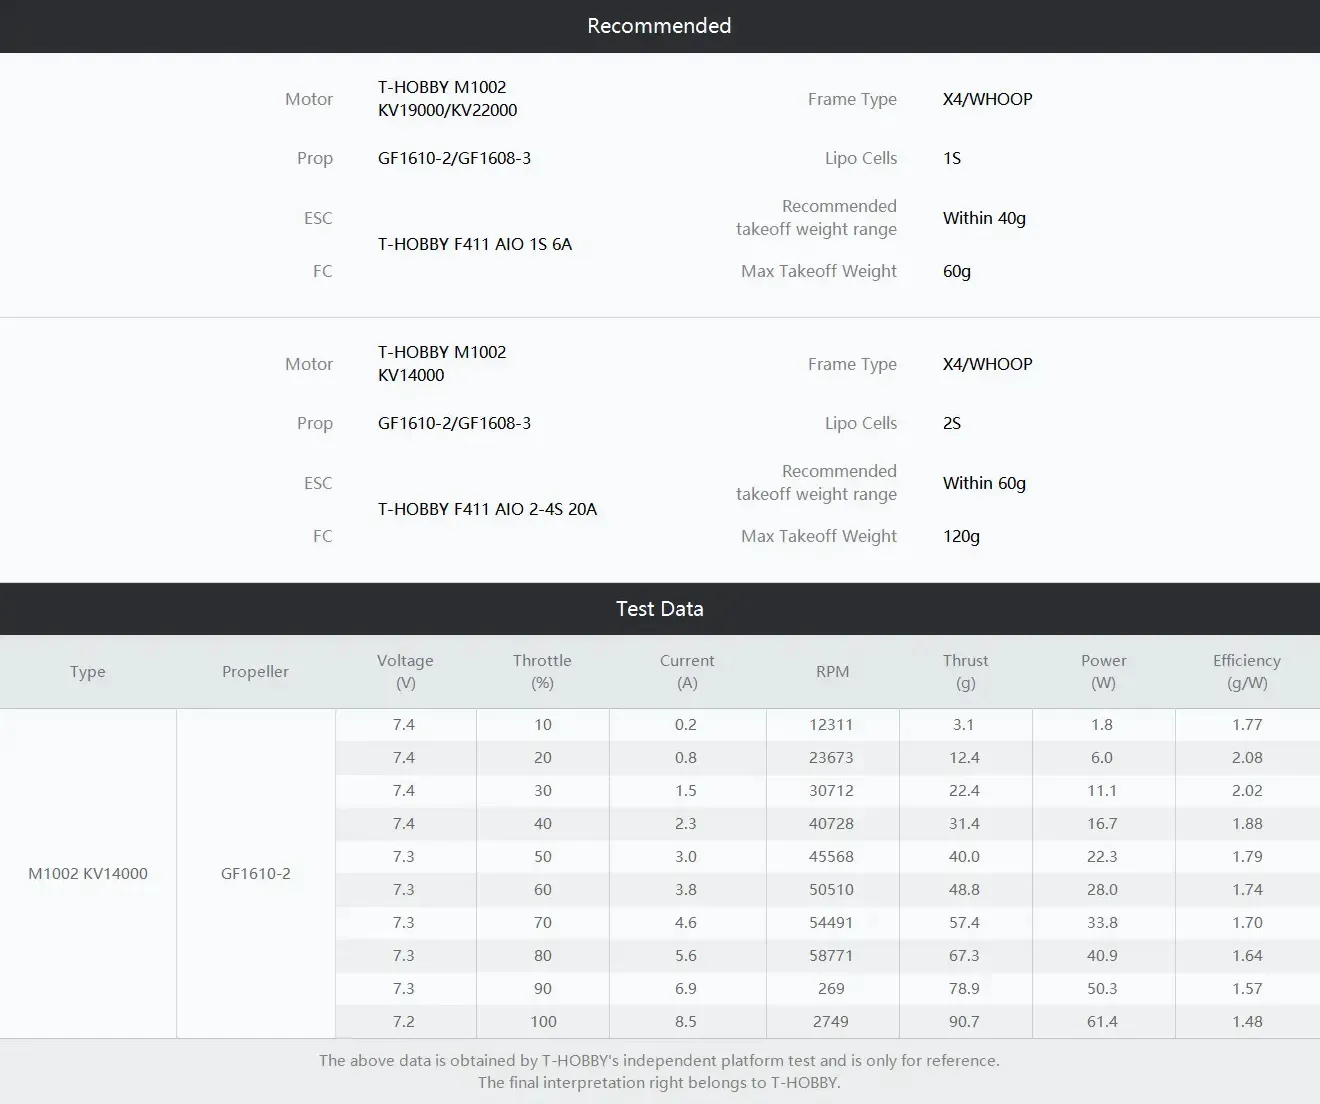The image size is (1320, 1104).
Task: Click the 'Power (W)' column header
Action: [1103, 672]
